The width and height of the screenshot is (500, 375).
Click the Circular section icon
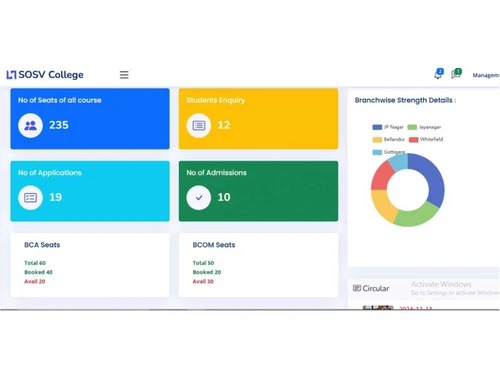357,288
